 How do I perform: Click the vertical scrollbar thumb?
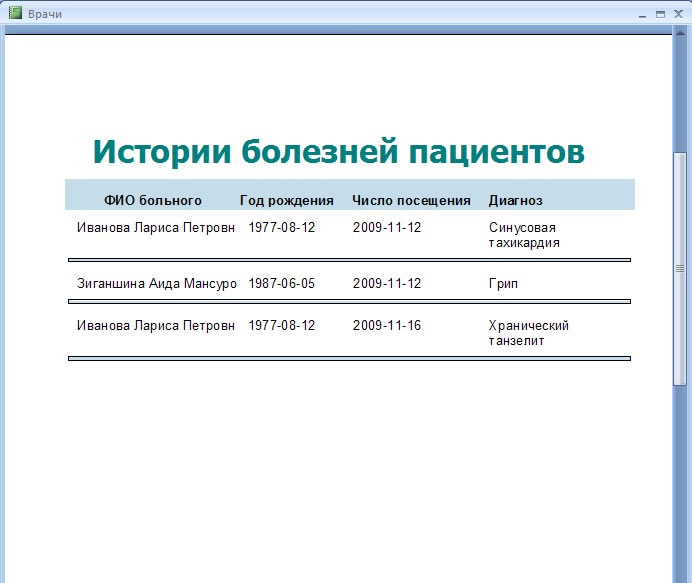coord(680,269)
